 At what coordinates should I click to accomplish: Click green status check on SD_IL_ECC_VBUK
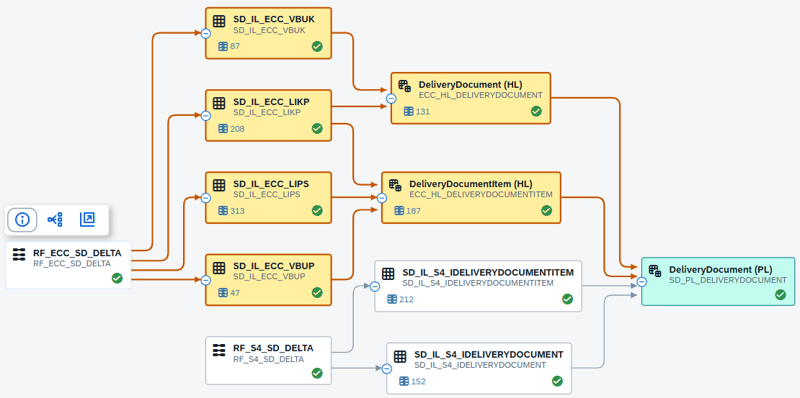click(317, 46)
